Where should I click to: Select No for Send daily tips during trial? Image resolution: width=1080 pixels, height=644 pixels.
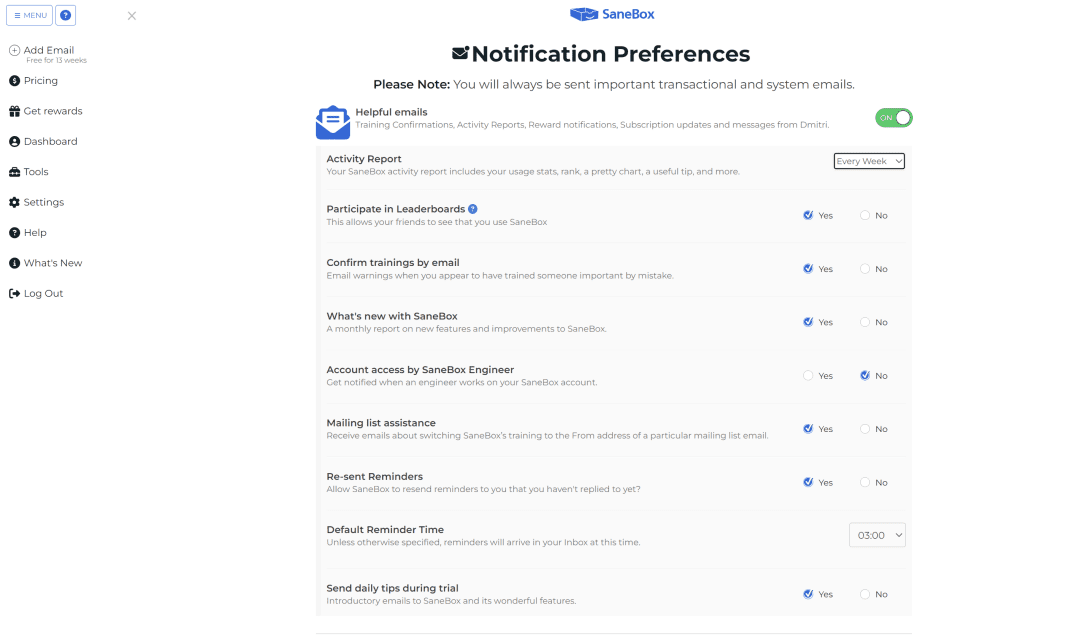point(864,593)
